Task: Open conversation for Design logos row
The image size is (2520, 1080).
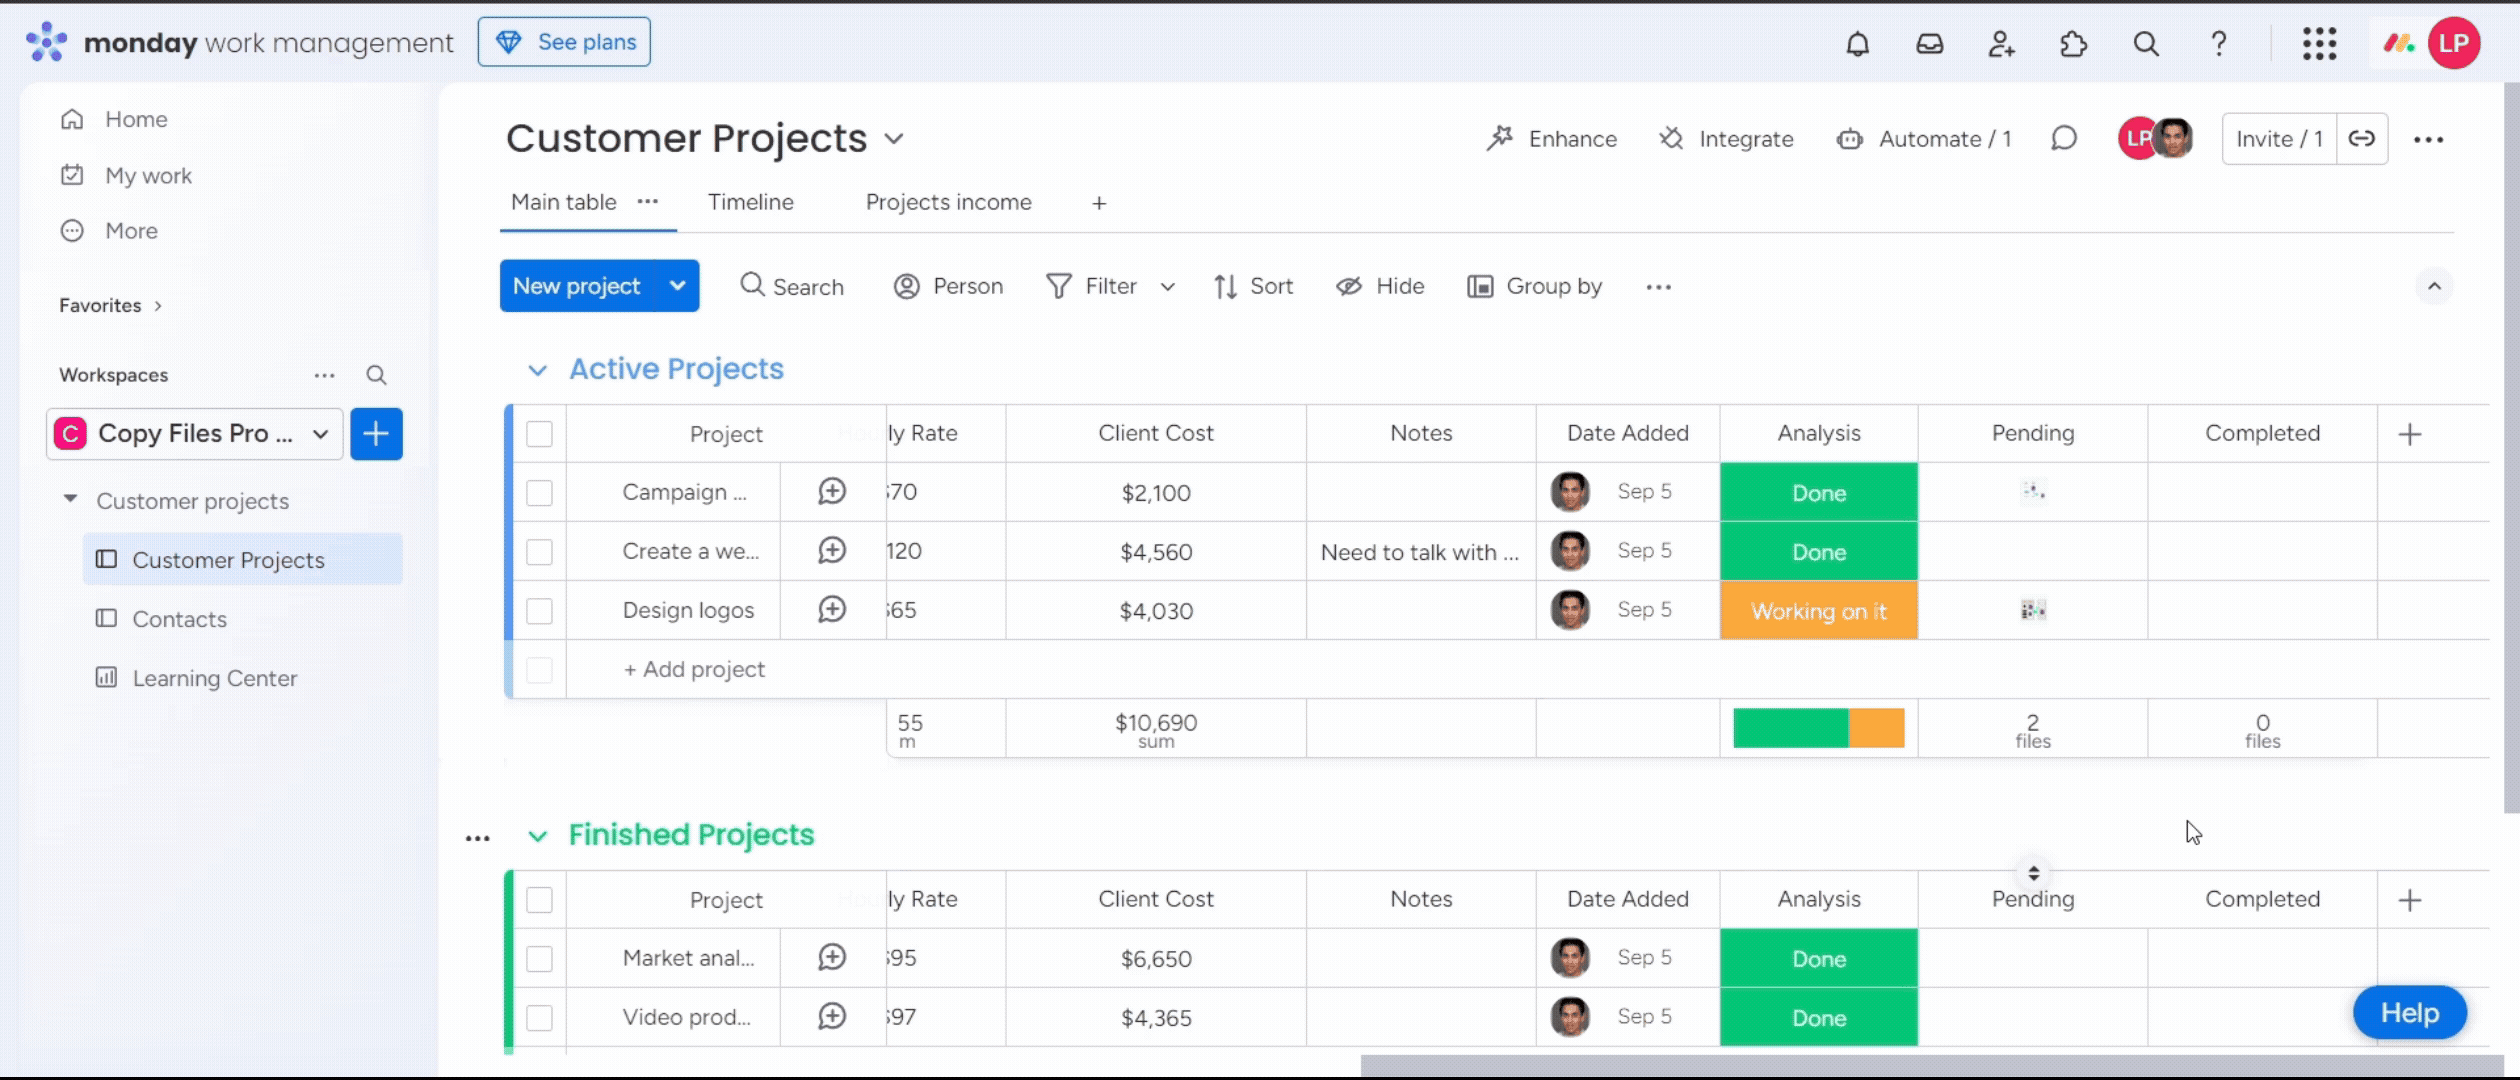Action: [x=832, y=609]
